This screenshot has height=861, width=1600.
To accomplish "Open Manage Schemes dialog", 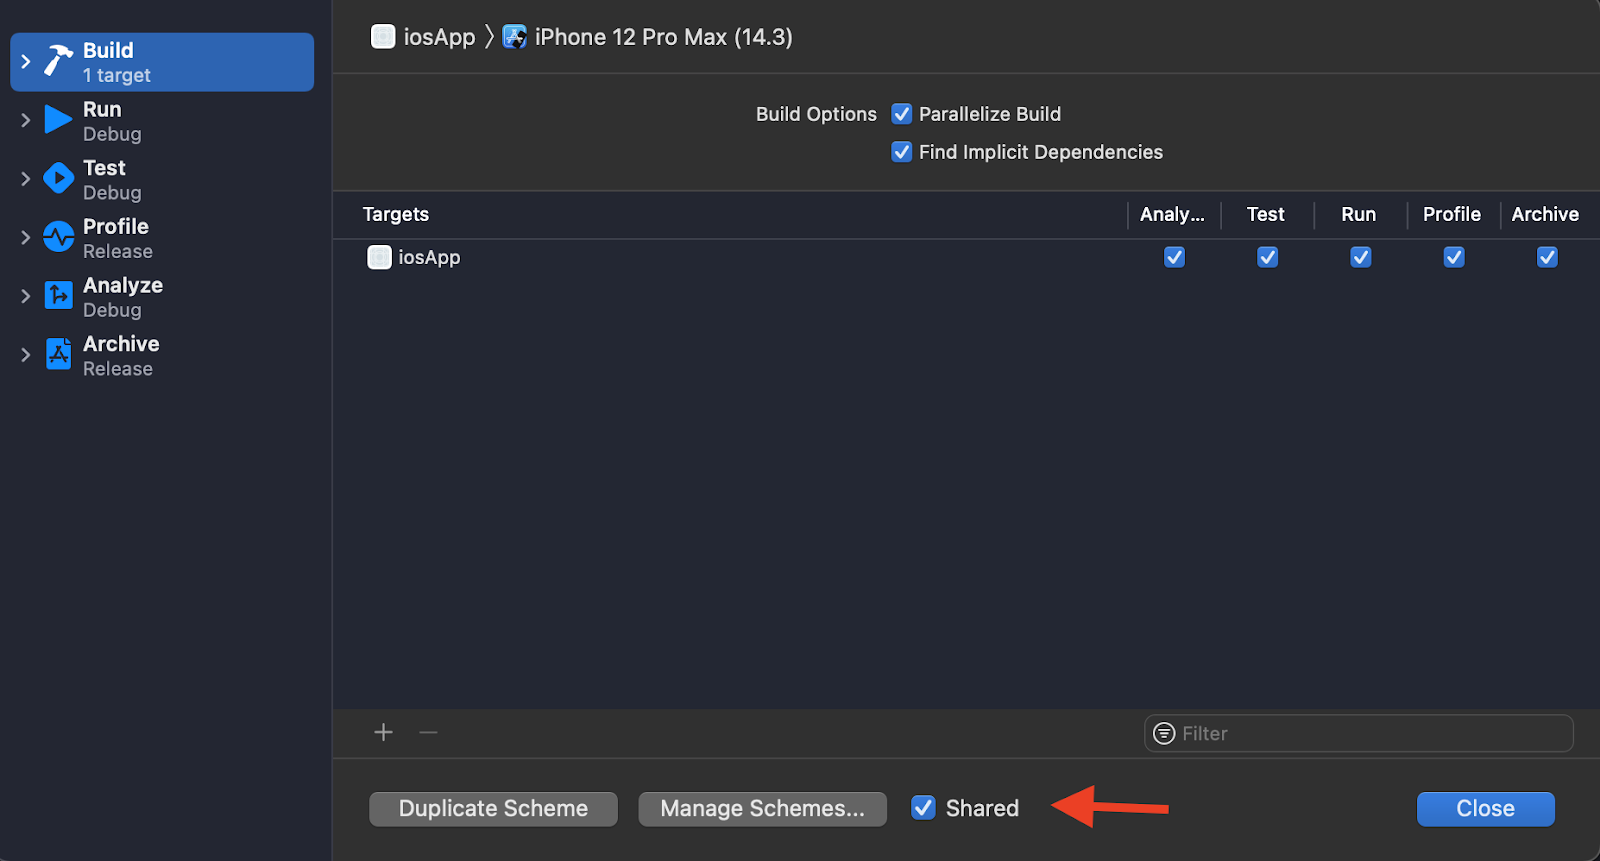I will point(761,808).
